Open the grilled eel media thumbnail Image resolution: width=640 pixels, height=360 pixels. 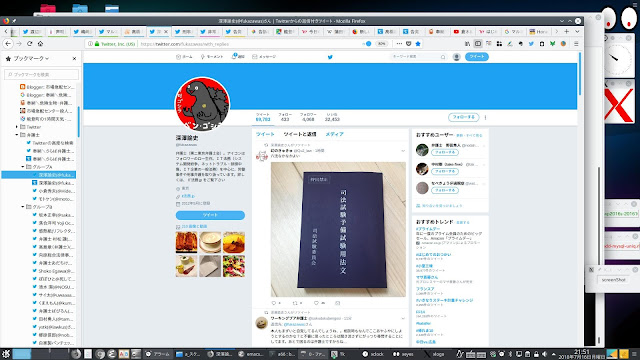click(x=186, y=242)
